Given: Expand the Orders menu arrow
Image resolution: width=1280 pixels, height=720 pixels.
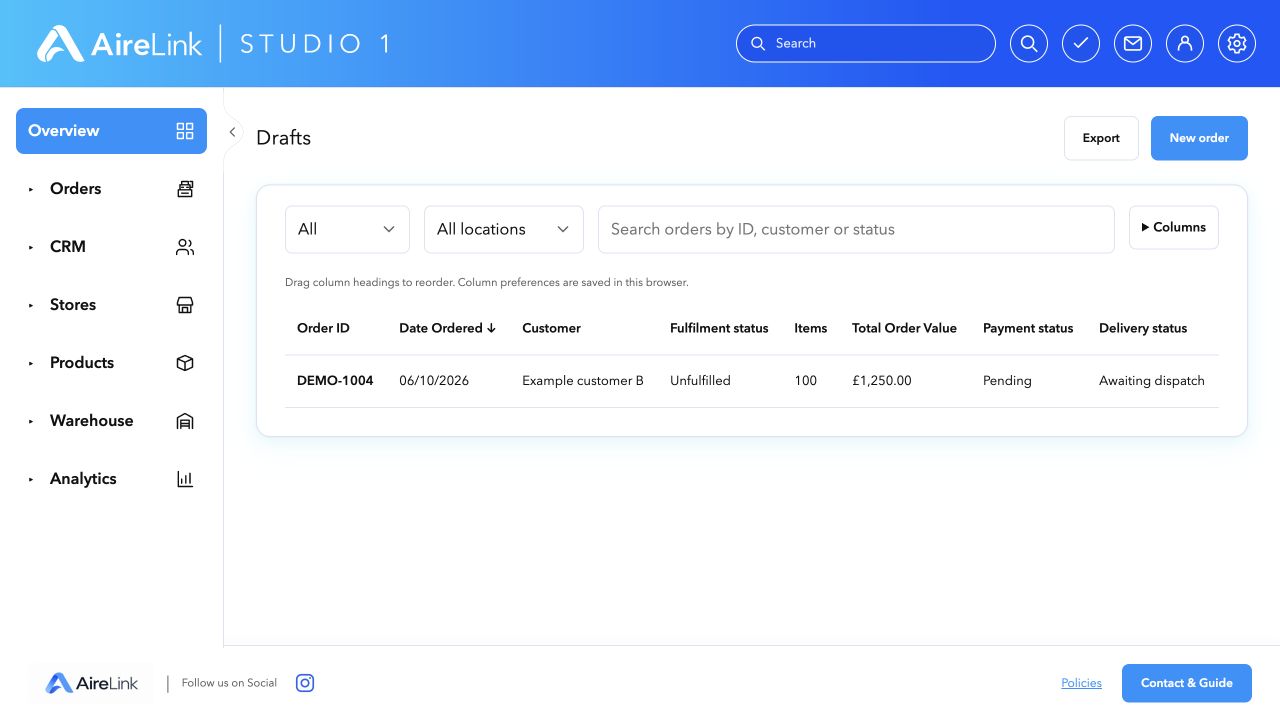Looking at the screenshot, I should tap(31, 189).
